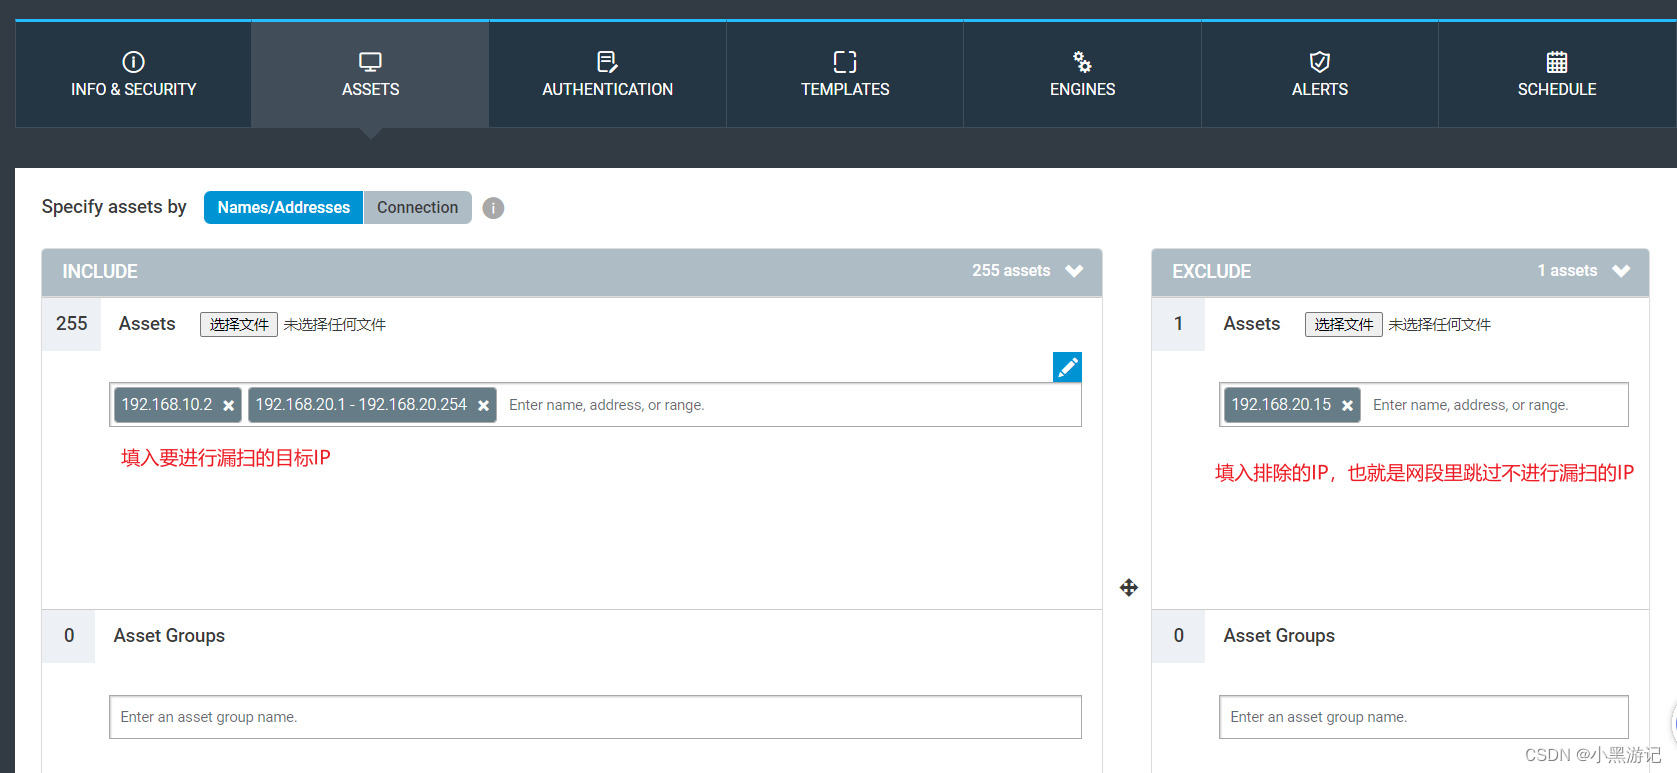
Task: Remove the excluded 192.168.20.15 tag
Action: coord(1347,405)
